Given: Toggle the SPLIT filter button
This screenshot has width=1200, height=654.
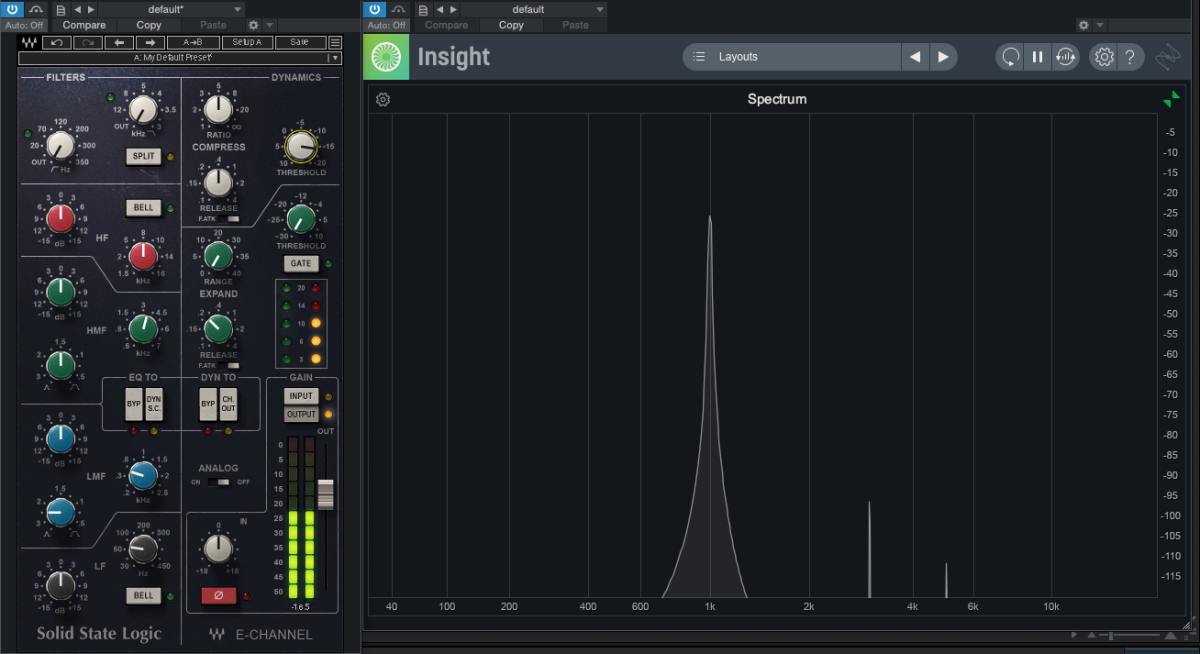Looking at the screenshot, I should [143, 156].
